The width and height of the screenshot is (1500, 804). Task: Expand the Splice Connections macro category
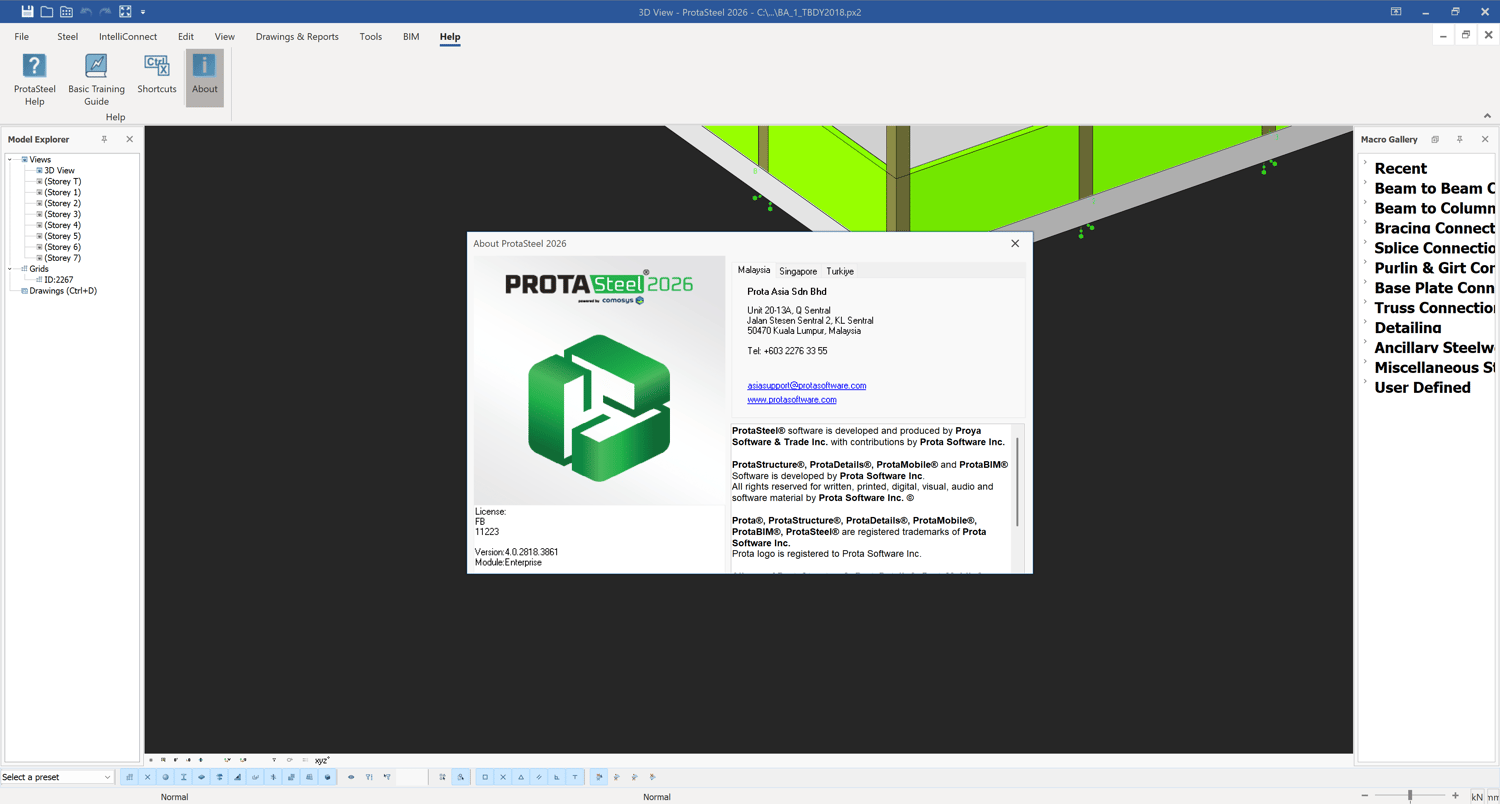(x=1365, y=243)
